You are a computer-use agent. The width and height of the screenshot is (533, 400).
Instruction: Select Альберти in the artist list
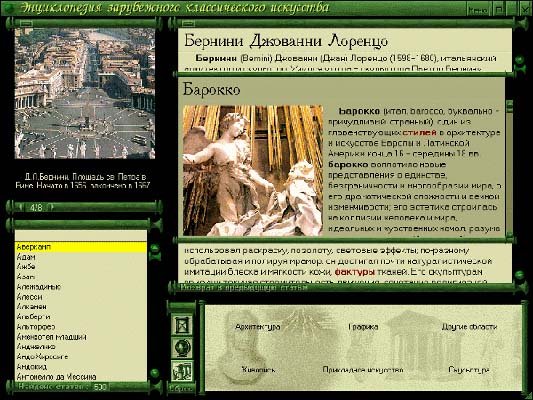point(81,317)
